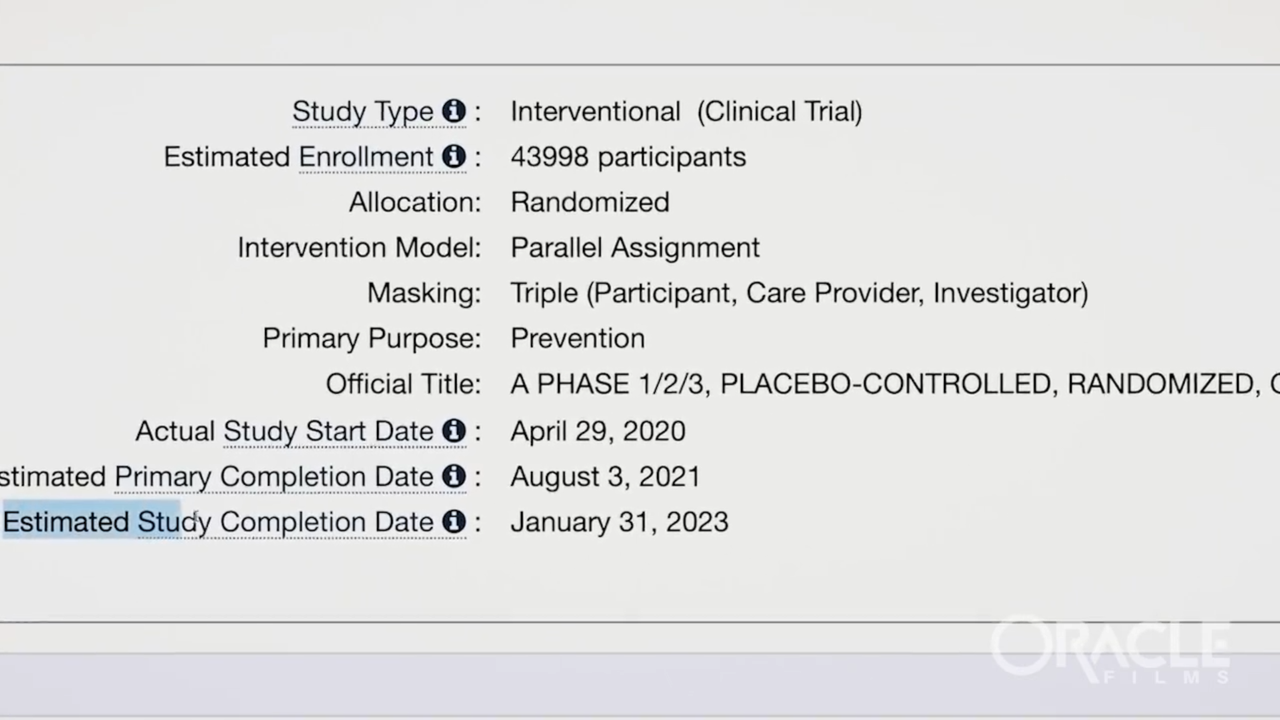Image resolution: width=1280 pixels, height=720 pixels.
Task: Open the Actual Study Start Date info icon
Action: (x=454, y=431)
